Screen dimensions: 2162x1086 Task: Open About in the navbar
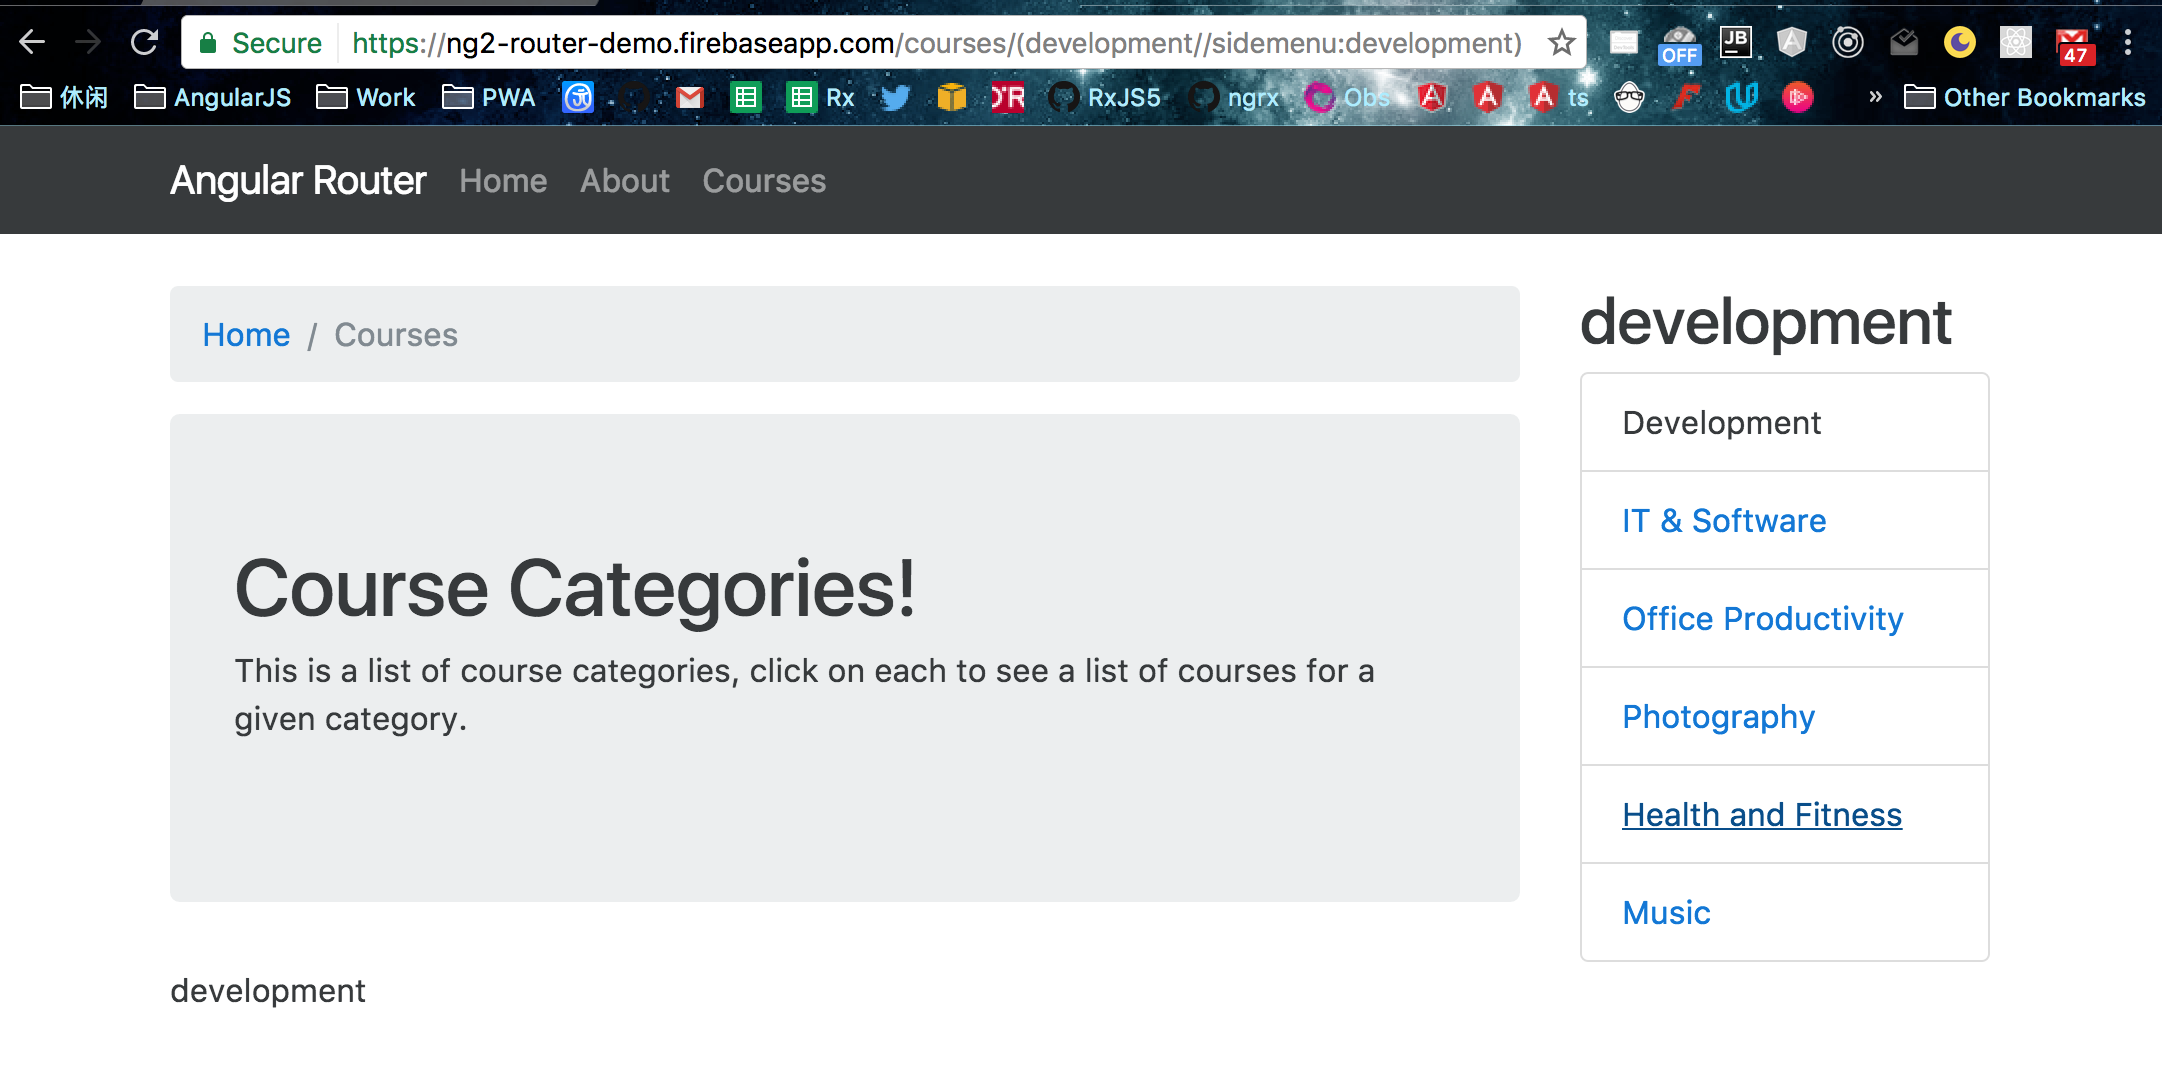625,181
